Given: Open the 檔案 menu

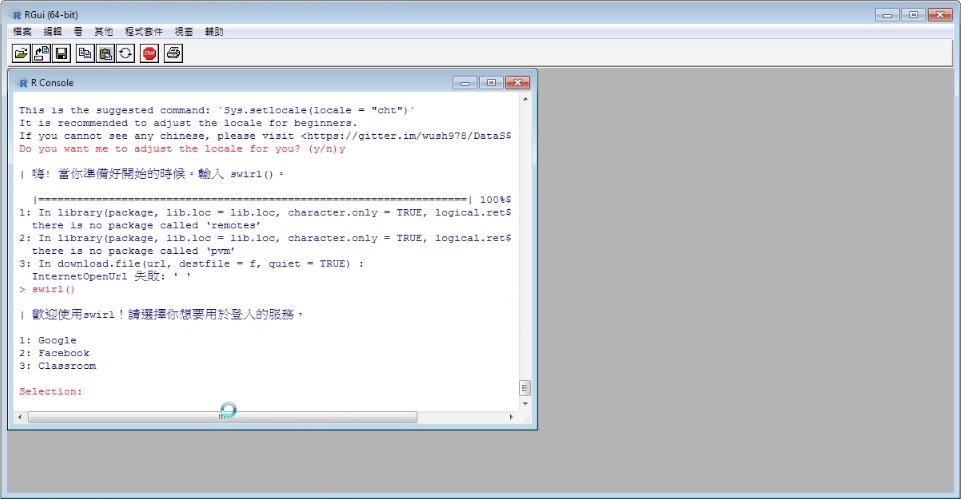Looking at the screenshot, I should click(22, 32).
